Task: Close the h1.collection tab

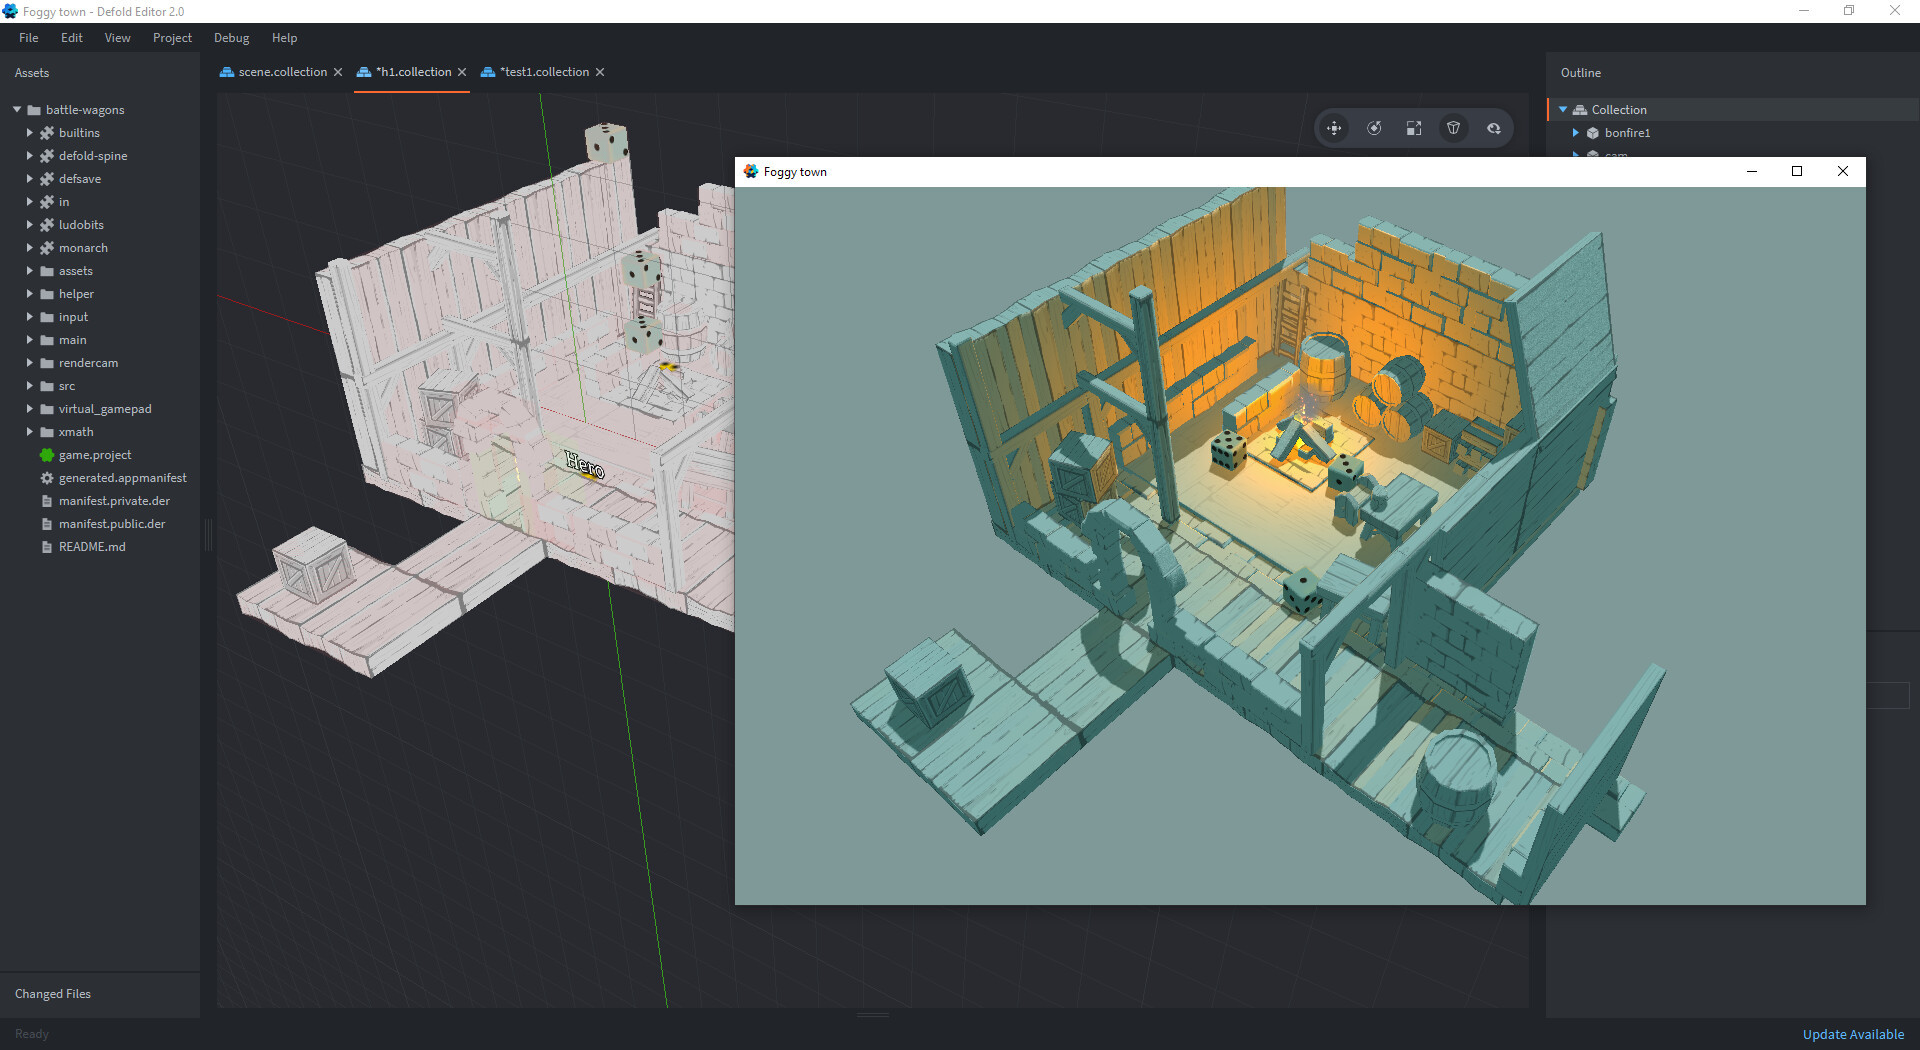Action: click(462, 72)
